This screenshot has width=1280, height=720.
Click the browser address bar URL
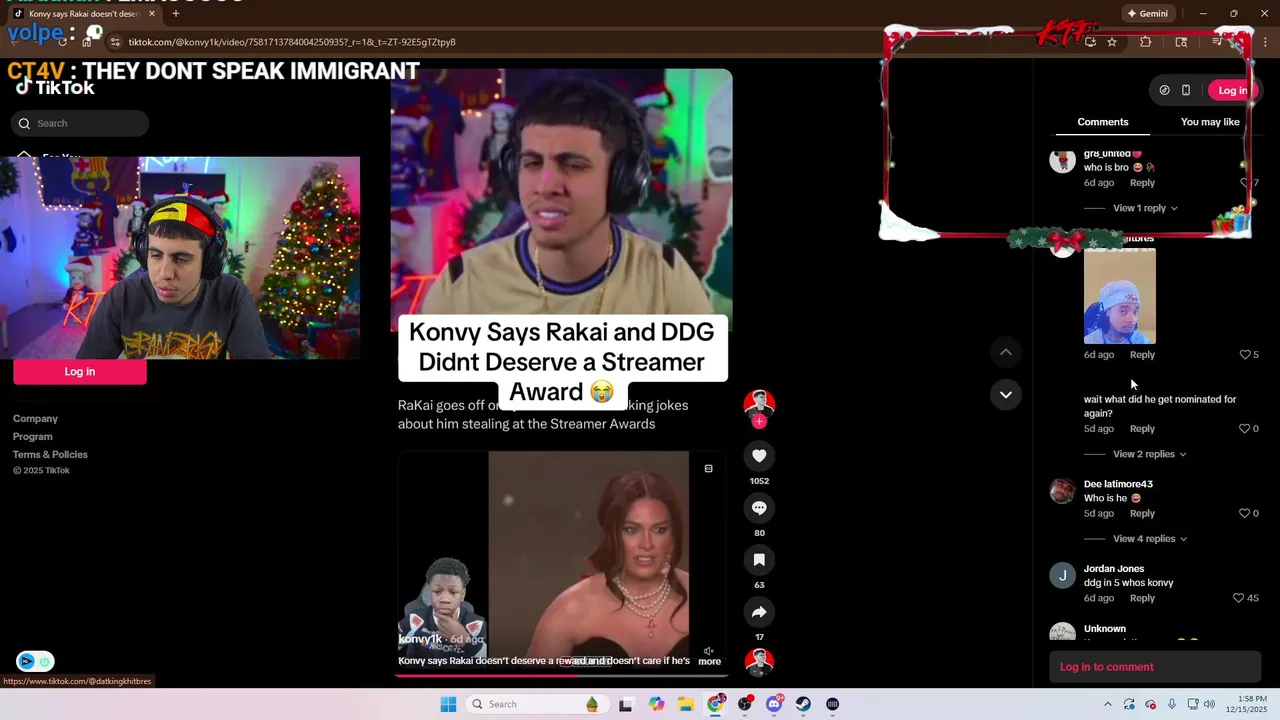click(x=292, y=42)
